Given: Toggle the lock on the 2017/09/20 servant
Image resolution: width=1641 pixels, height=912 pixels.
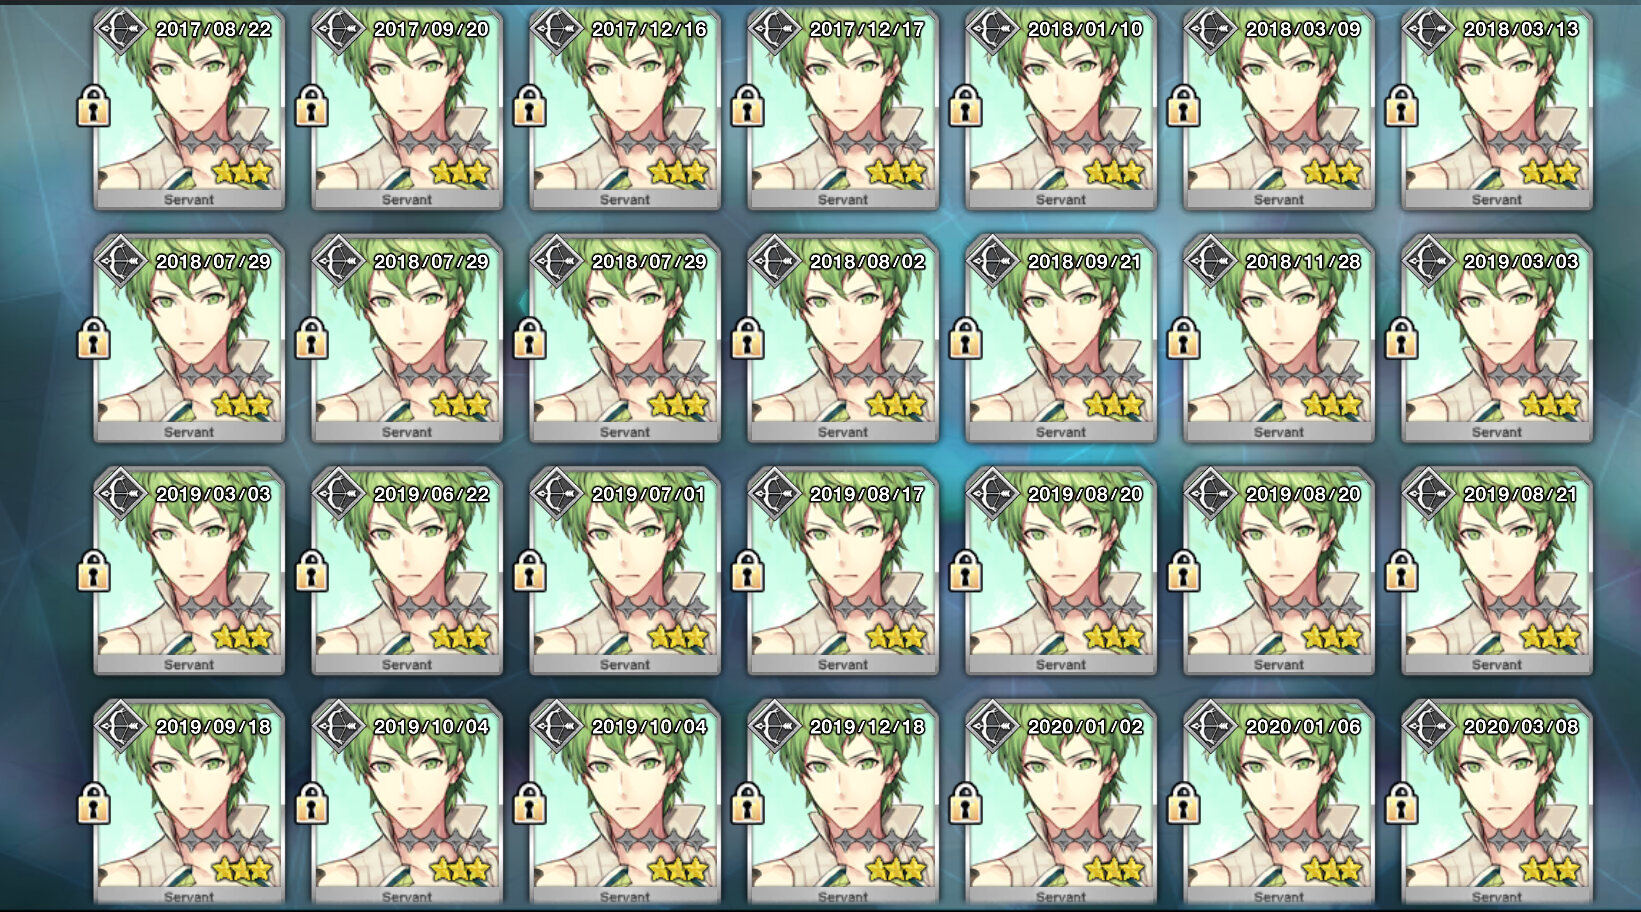Looking at the screenshot, I should tap(312, 106).
